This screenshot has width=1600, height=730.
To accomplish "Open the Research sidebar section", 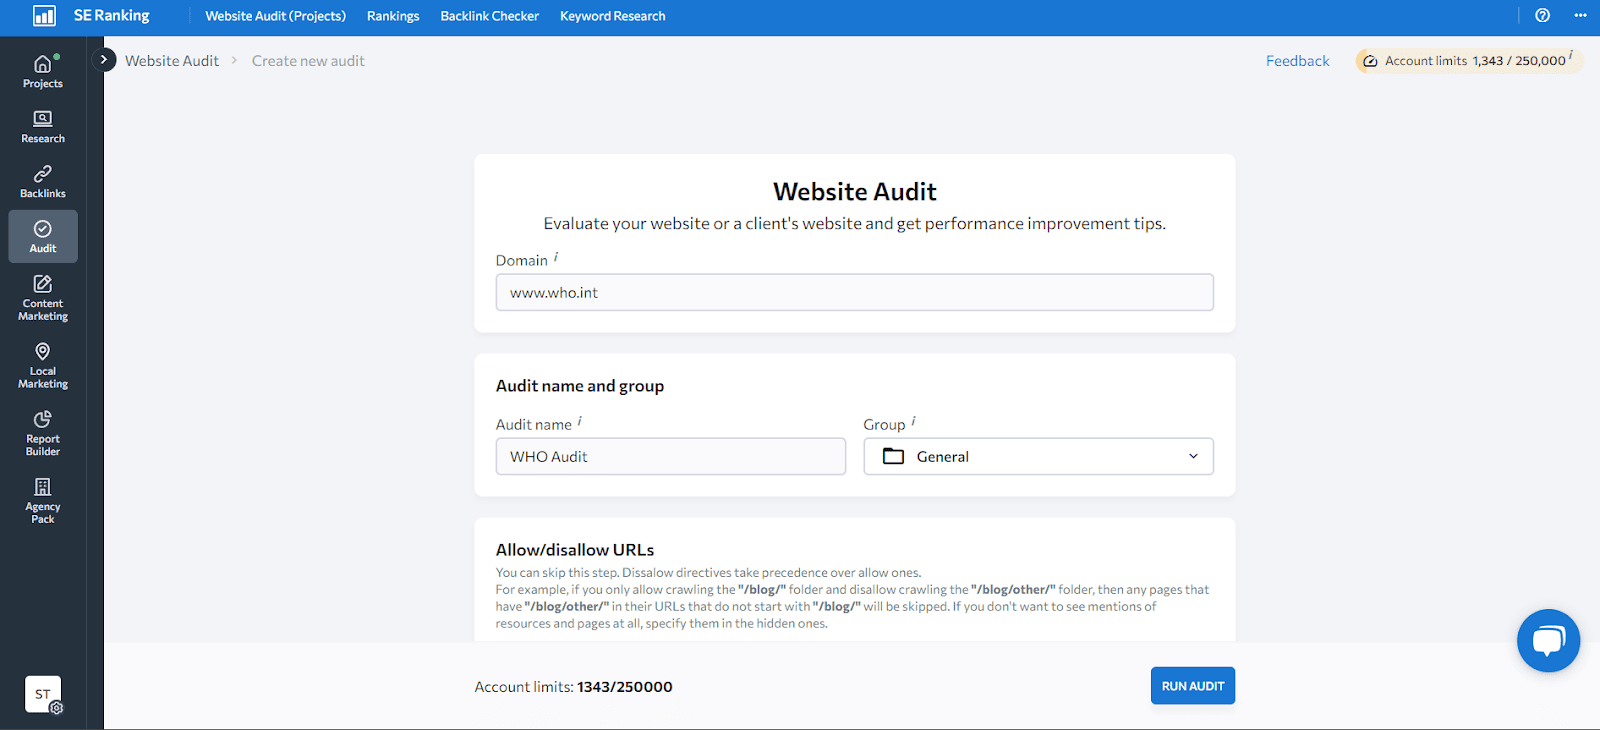I will (x=43, y=127).
